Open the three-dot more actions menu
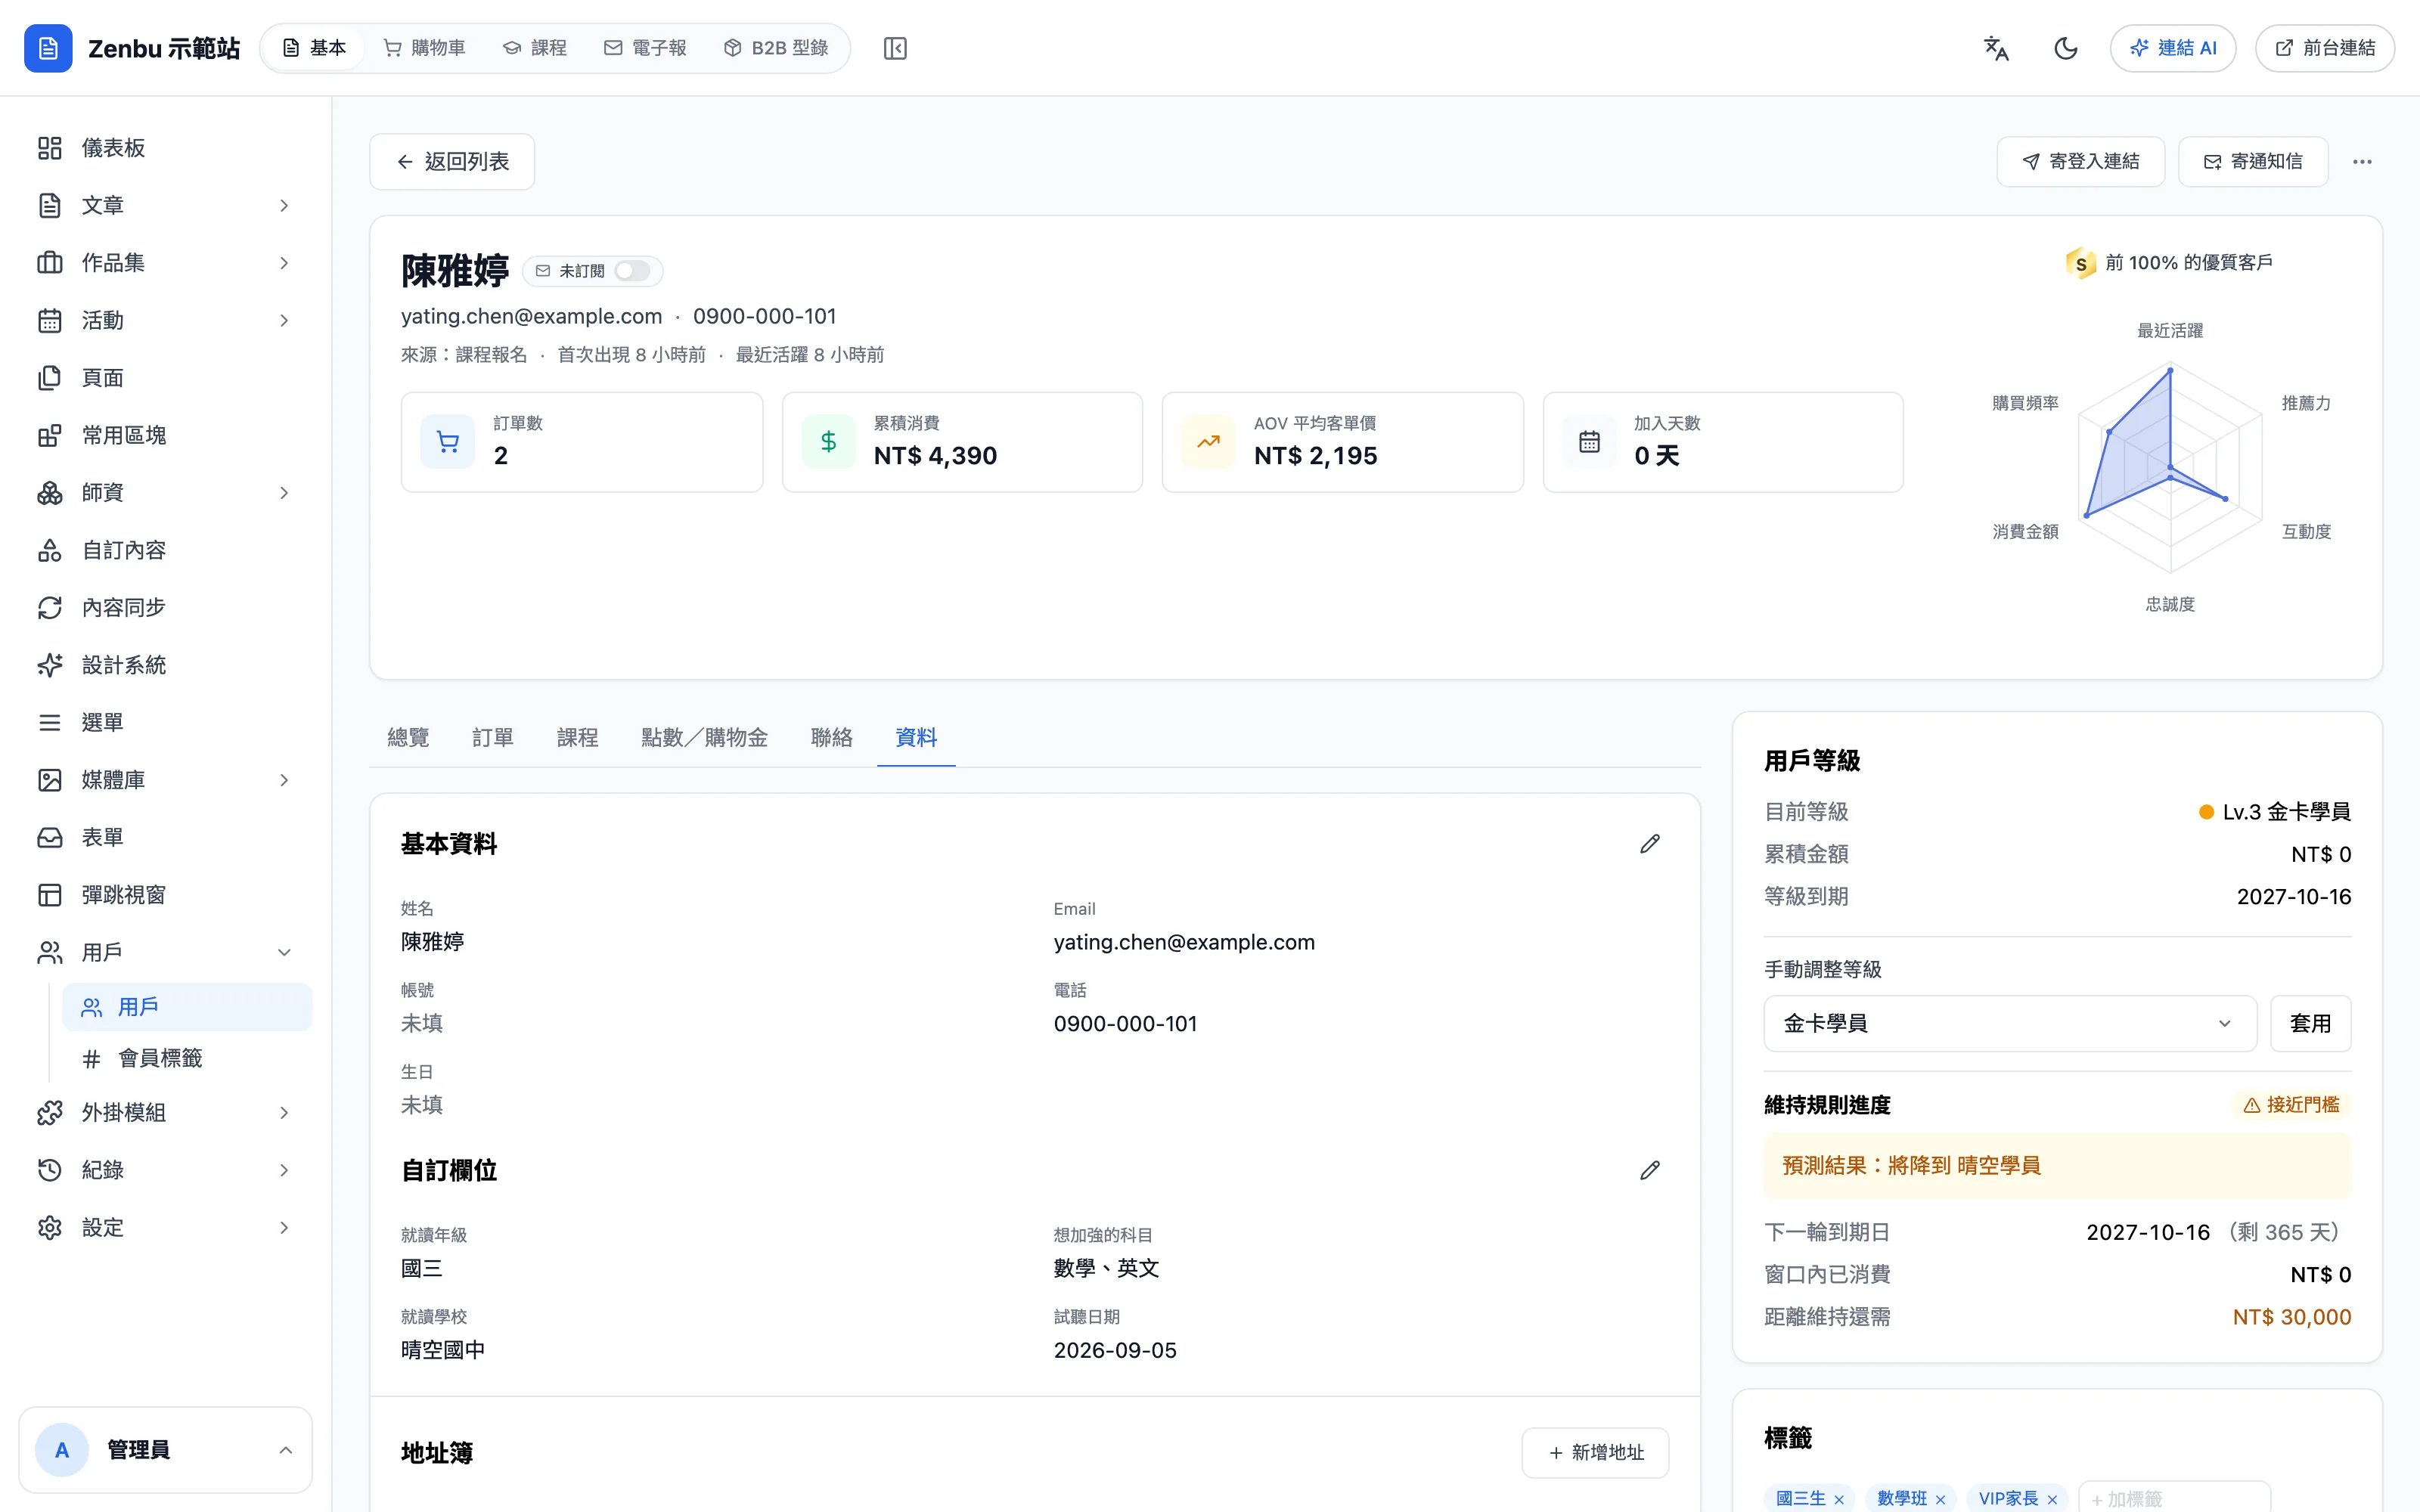The width and height of the screenshot is (2420, 1512). [x=2362, y=162]
